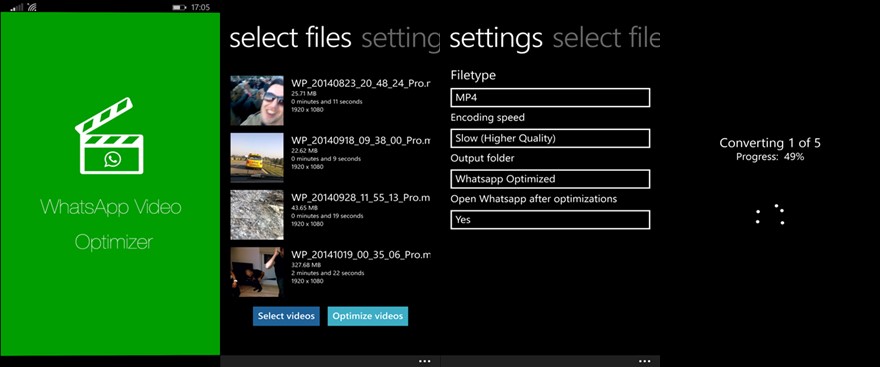Screen dimensions: 880x367
Task: Tap the signal strength indicator in status bar
Action: pos(17,7)
